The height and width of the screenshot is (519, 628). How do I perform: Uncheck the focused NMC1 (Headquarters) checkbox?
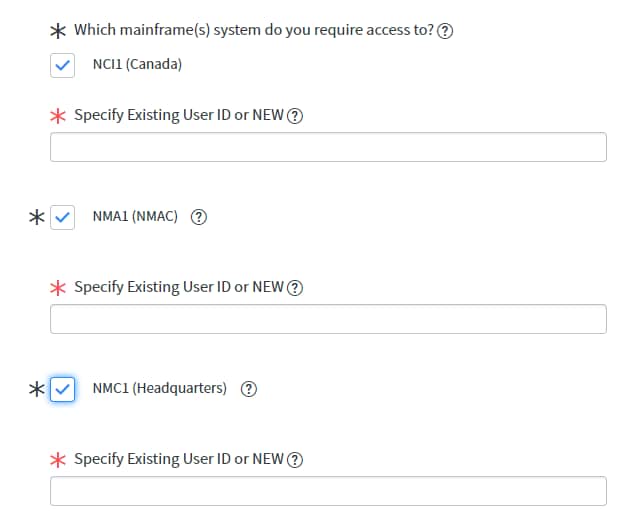coord(62,389)
